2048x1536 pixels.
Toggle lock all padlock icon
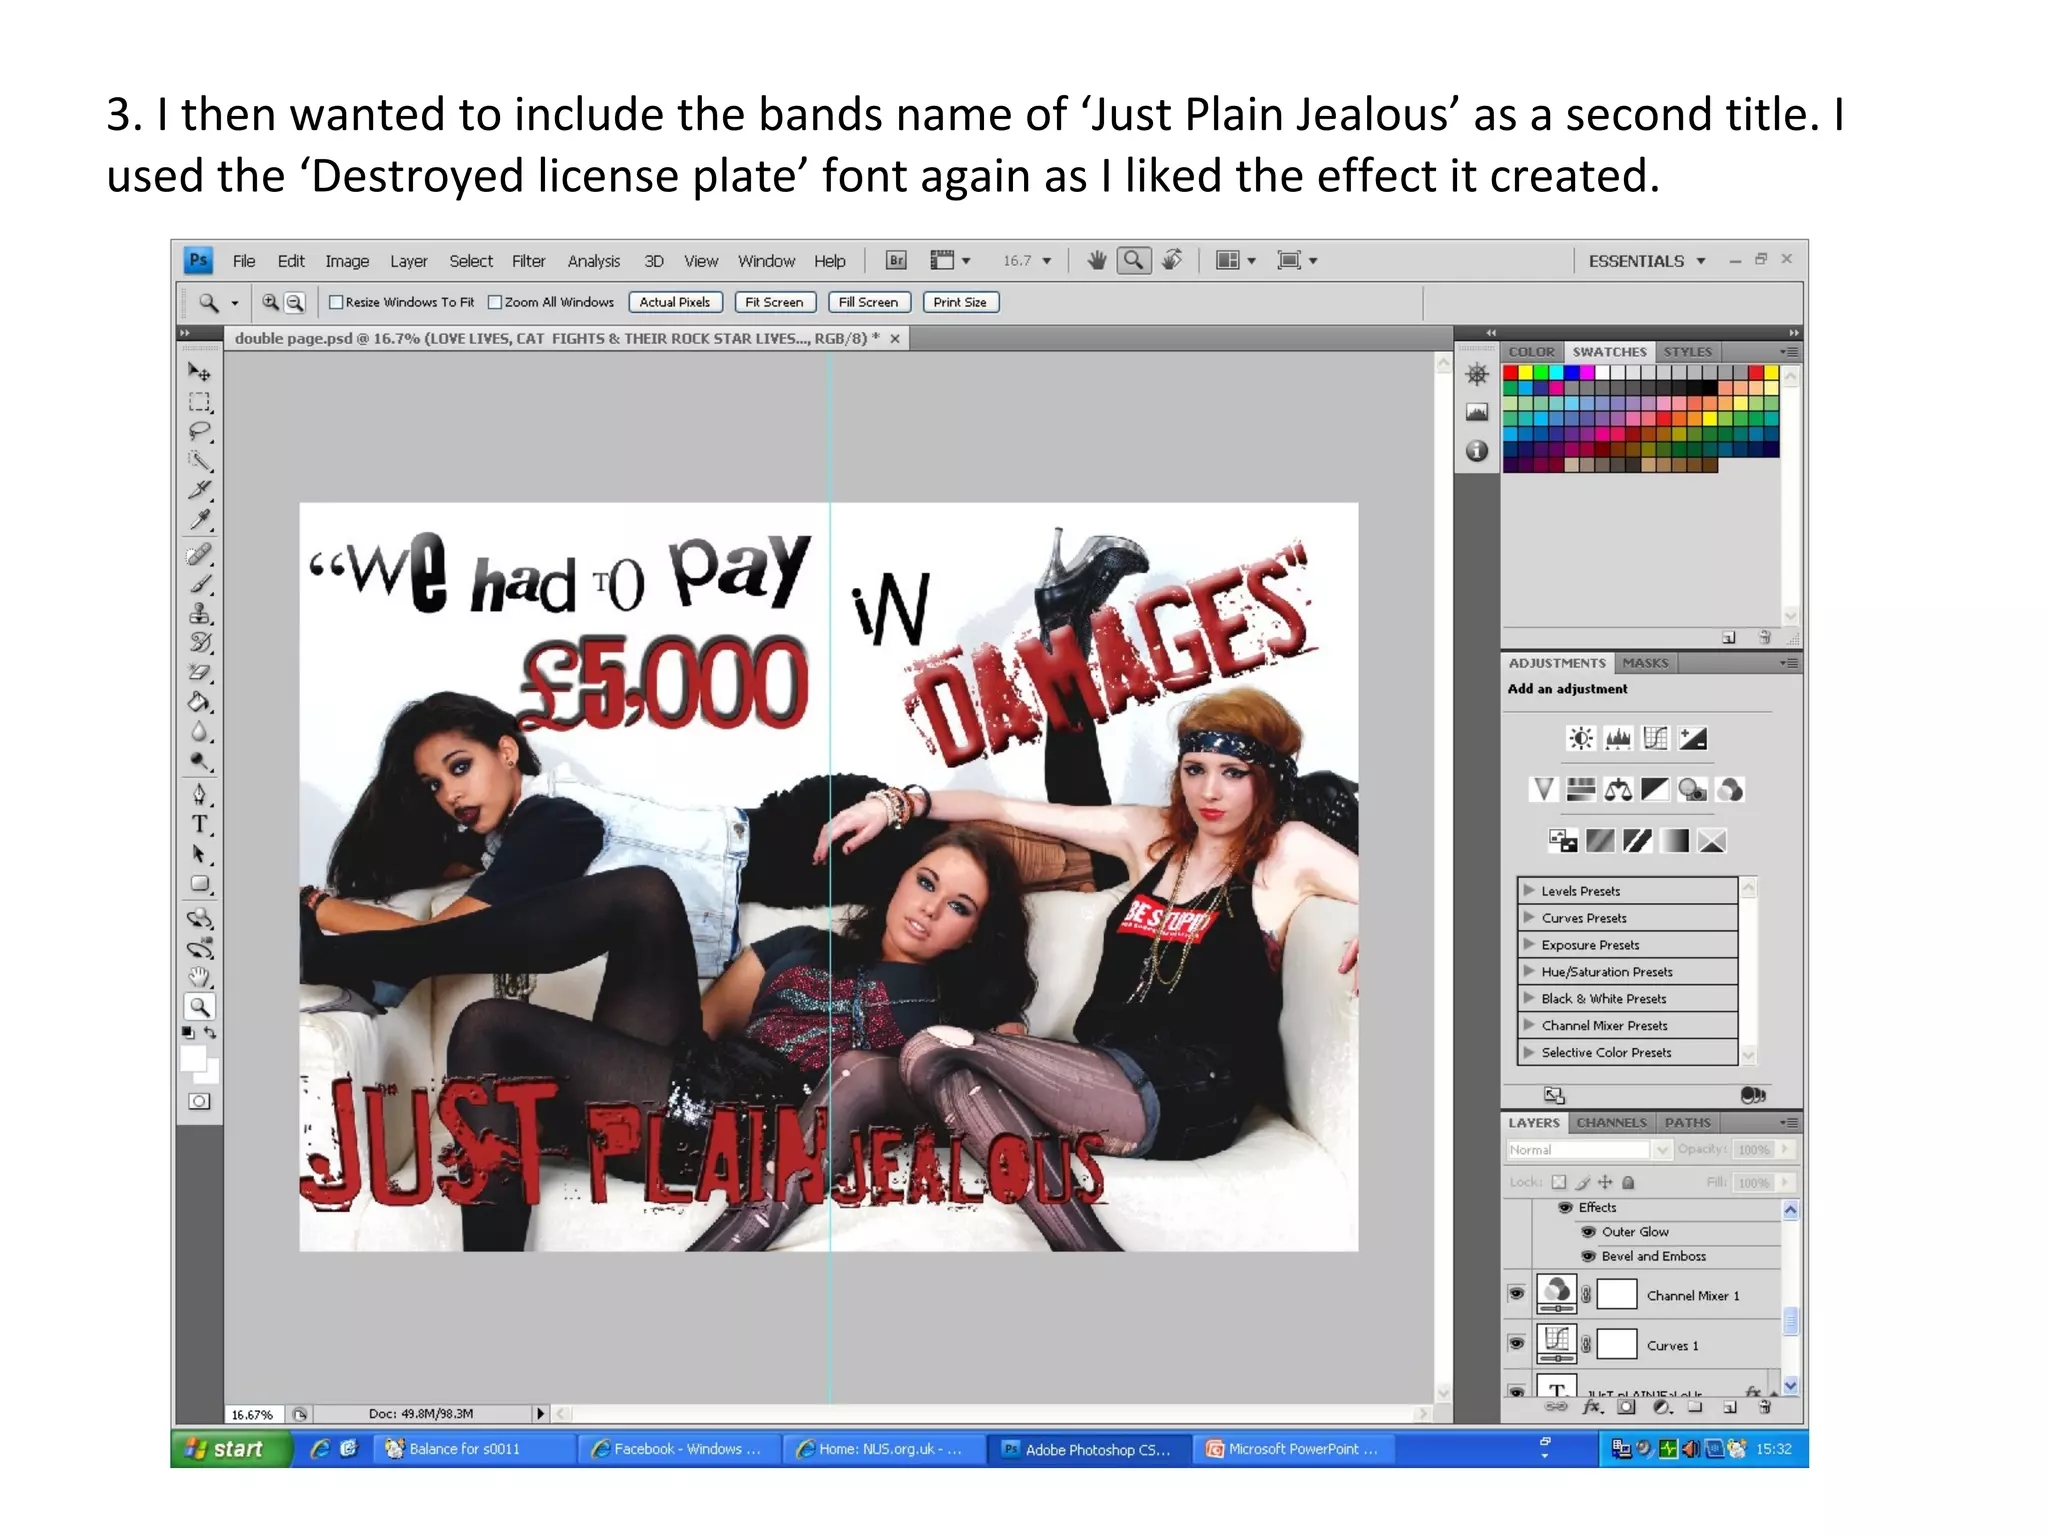[x=1628, y=1182]
